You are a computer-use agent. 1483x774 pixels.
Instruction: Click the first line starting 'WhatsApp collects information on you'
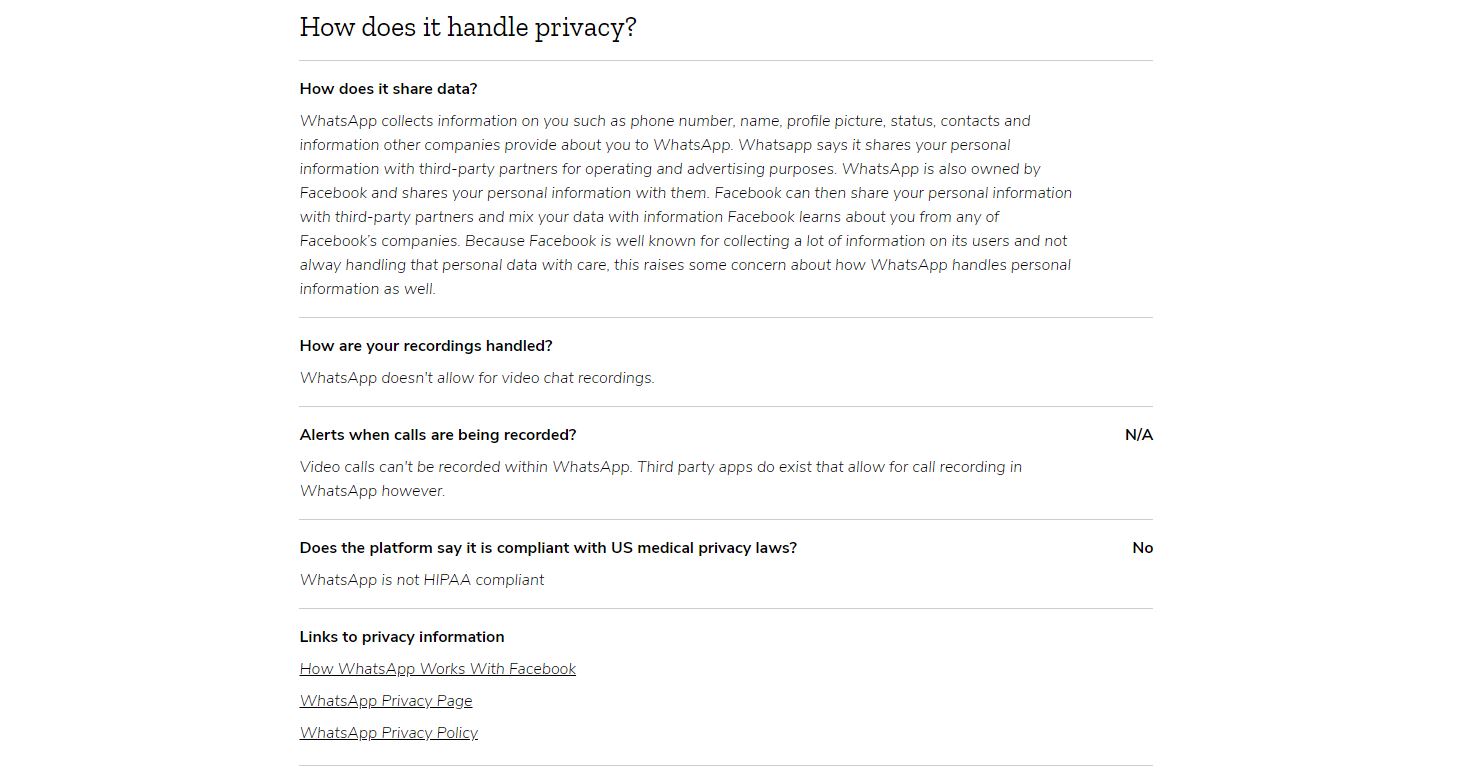tap(665, 121)
